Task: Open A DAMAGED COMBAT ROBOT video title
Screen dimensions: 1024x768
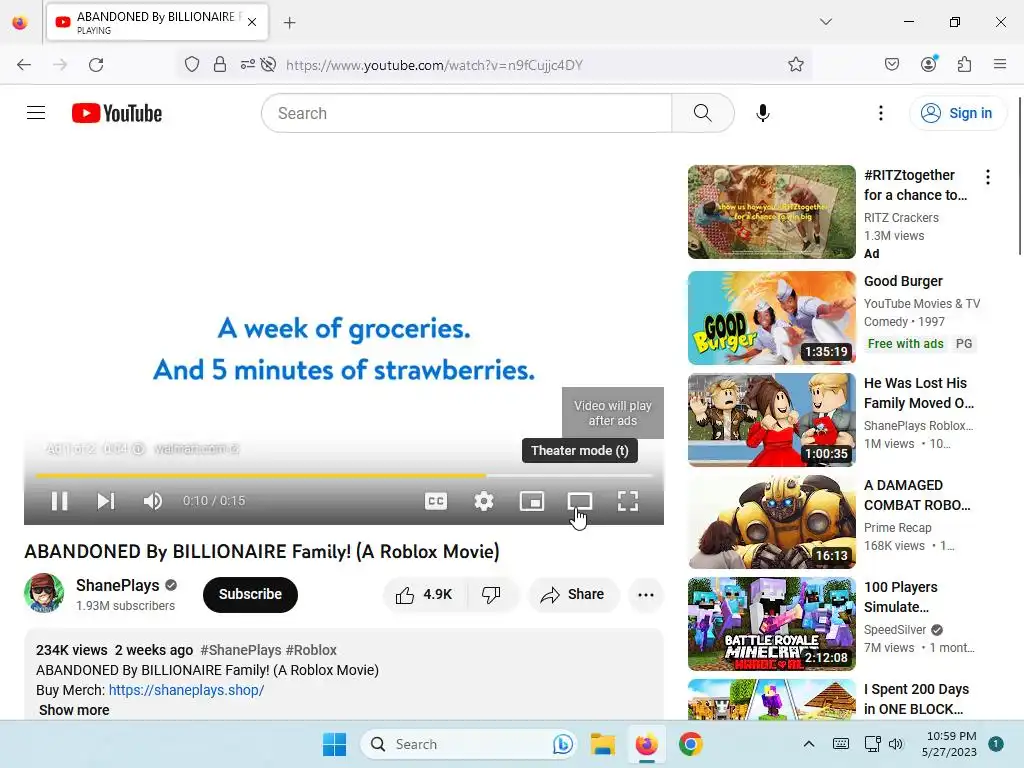Action: click(x=917, y=495)
